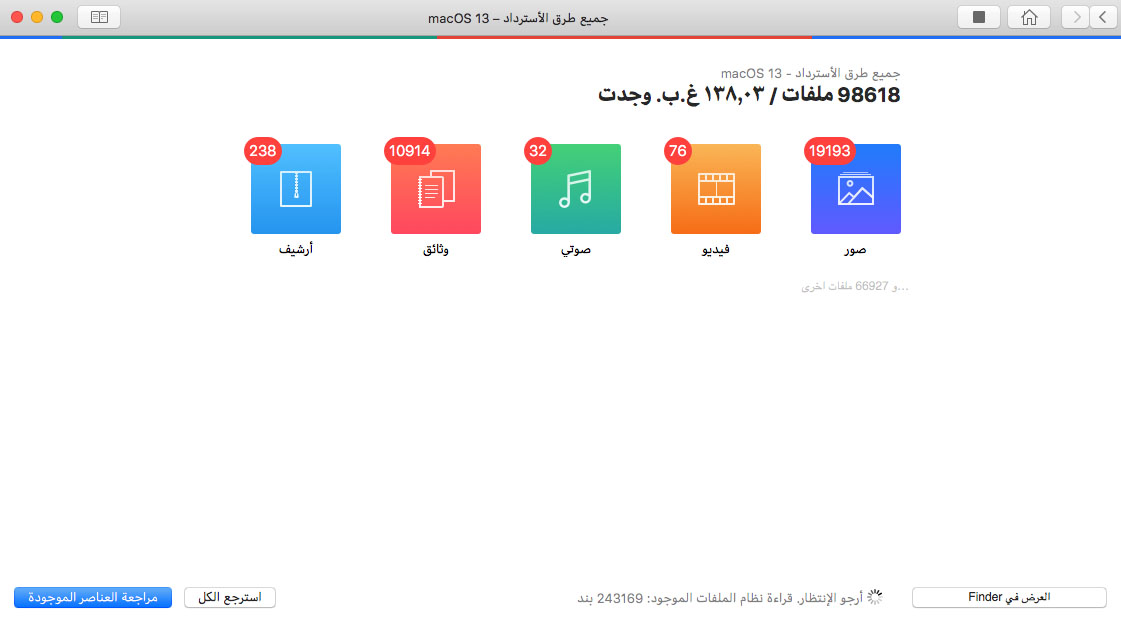This screenshot has width=1121, height=618.
Task: Open the Audio (صوتي) music note tile
Action: click(576, 189)
